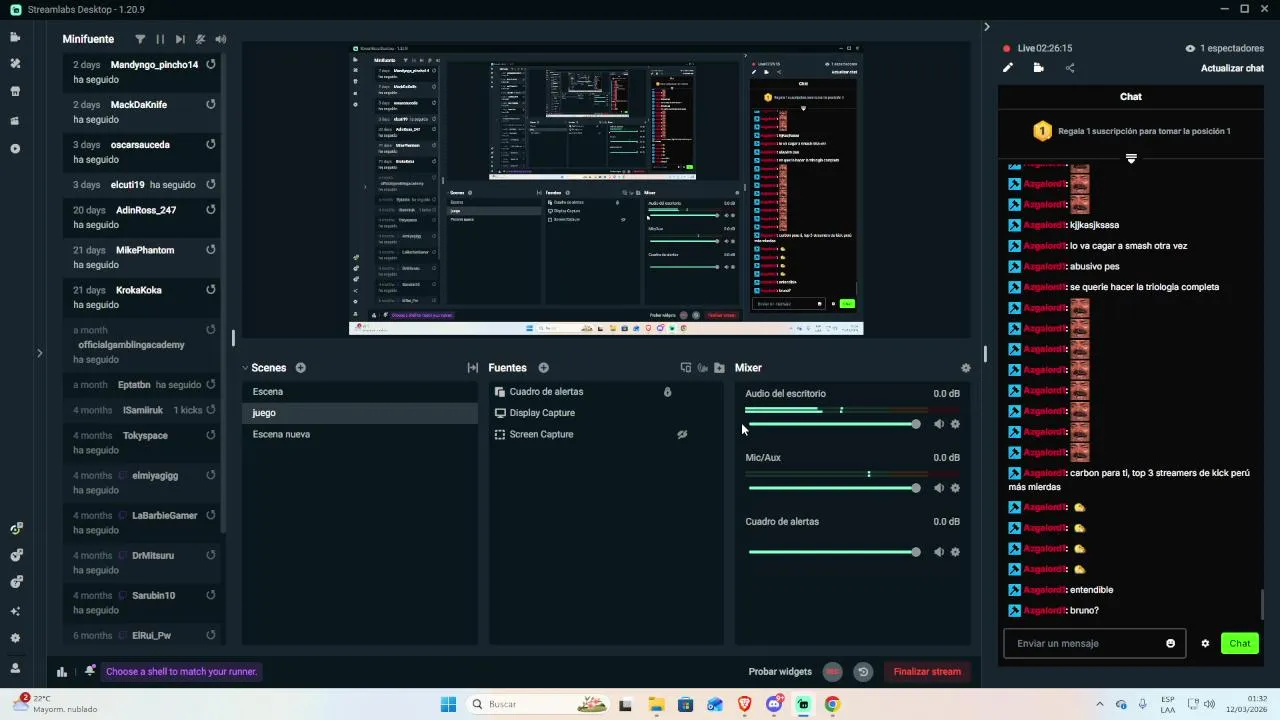
Task: Open the Recordings play icon in sidebar
Action: coord(15,148)
